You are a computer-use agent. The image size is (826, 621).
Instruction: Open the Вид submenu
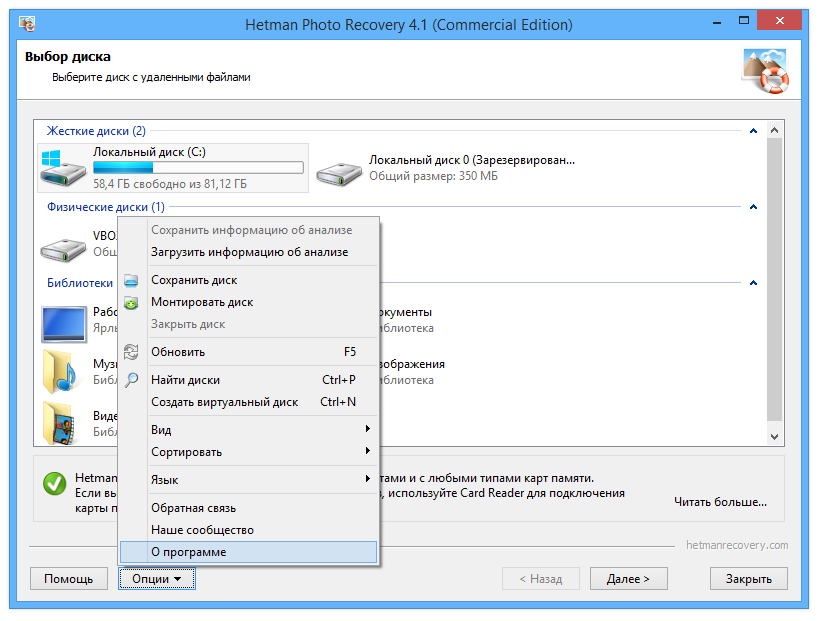(248, 430)
